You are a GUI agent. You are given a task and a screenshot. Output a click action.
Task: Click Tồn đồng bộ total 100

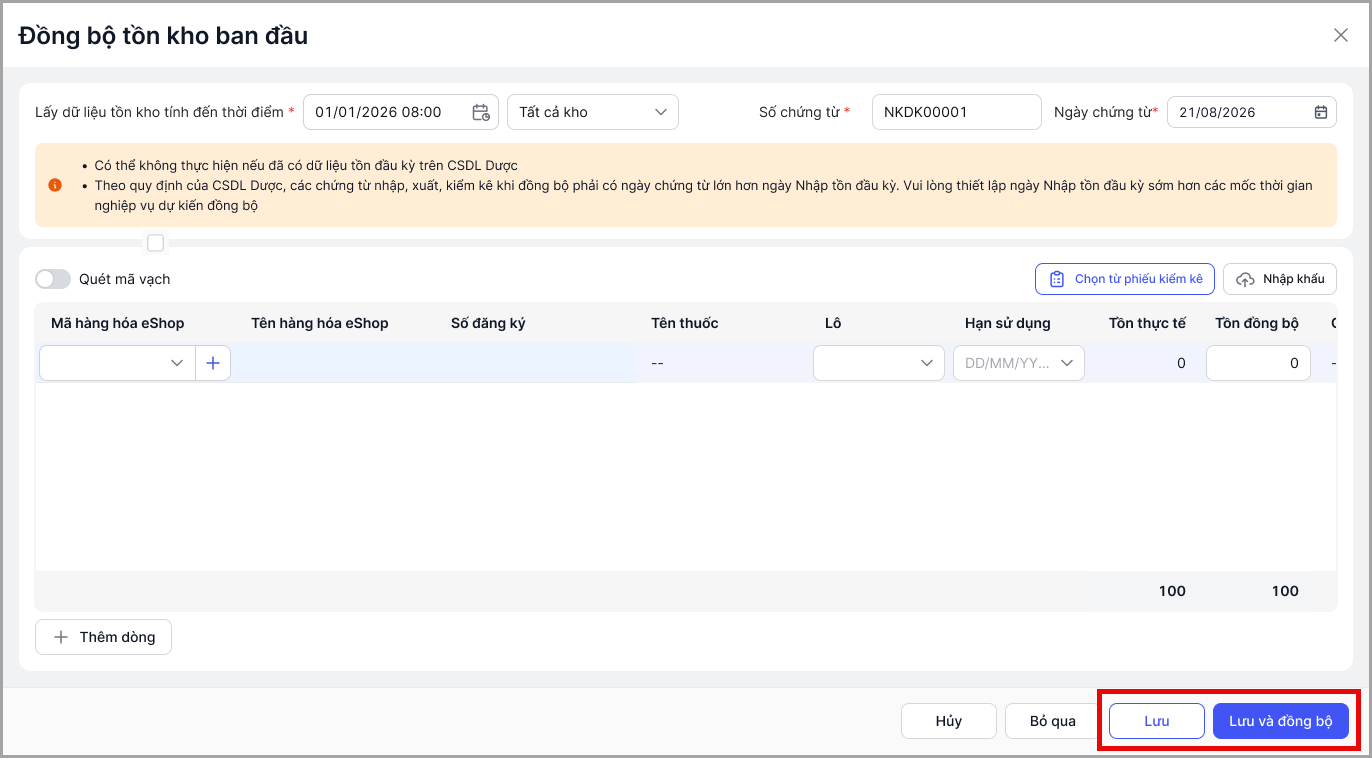(x=1285, y=591)
